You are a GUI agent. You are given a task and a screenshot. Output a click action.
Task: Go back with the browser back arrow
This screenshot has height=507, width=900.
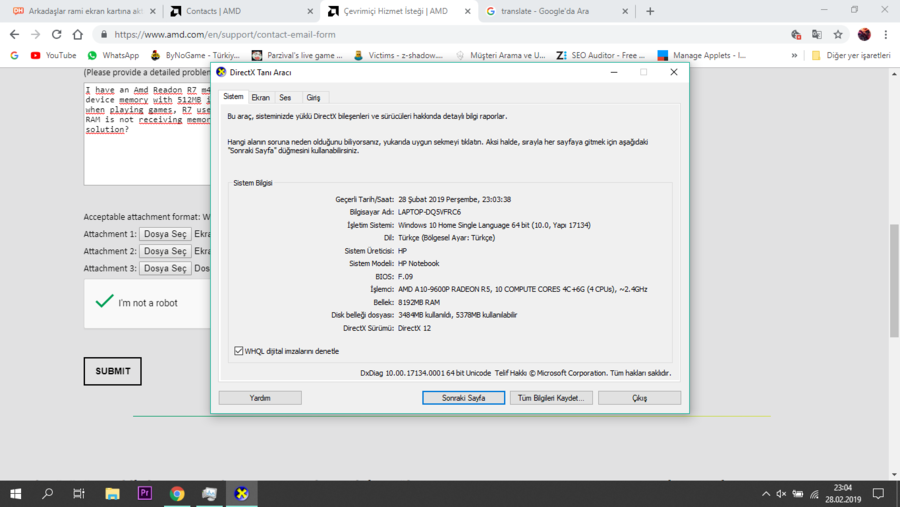pos(14,34)
